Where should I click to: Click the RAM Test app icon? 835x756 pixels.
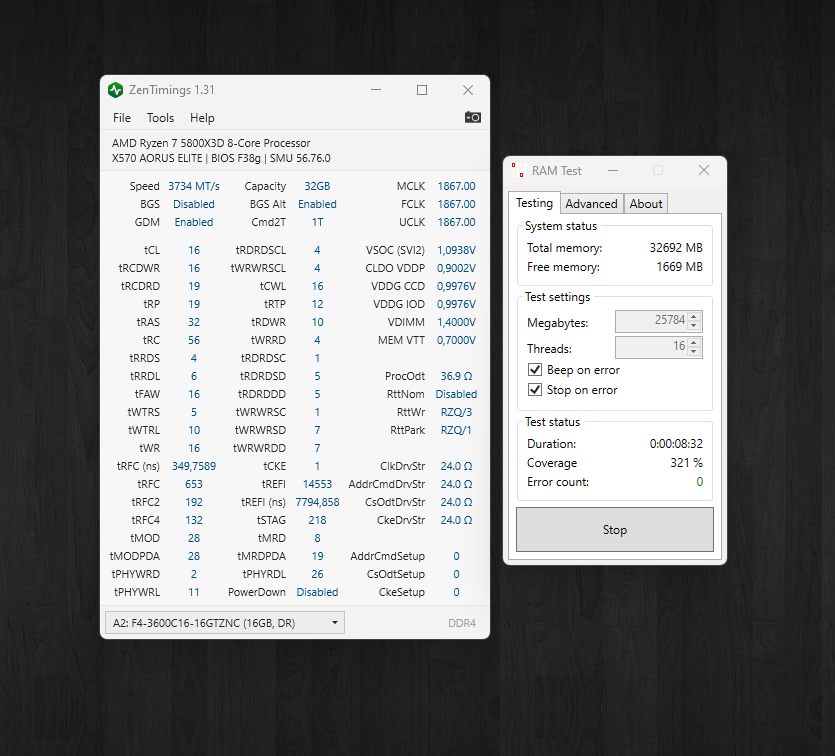click(x=518, y=170)
